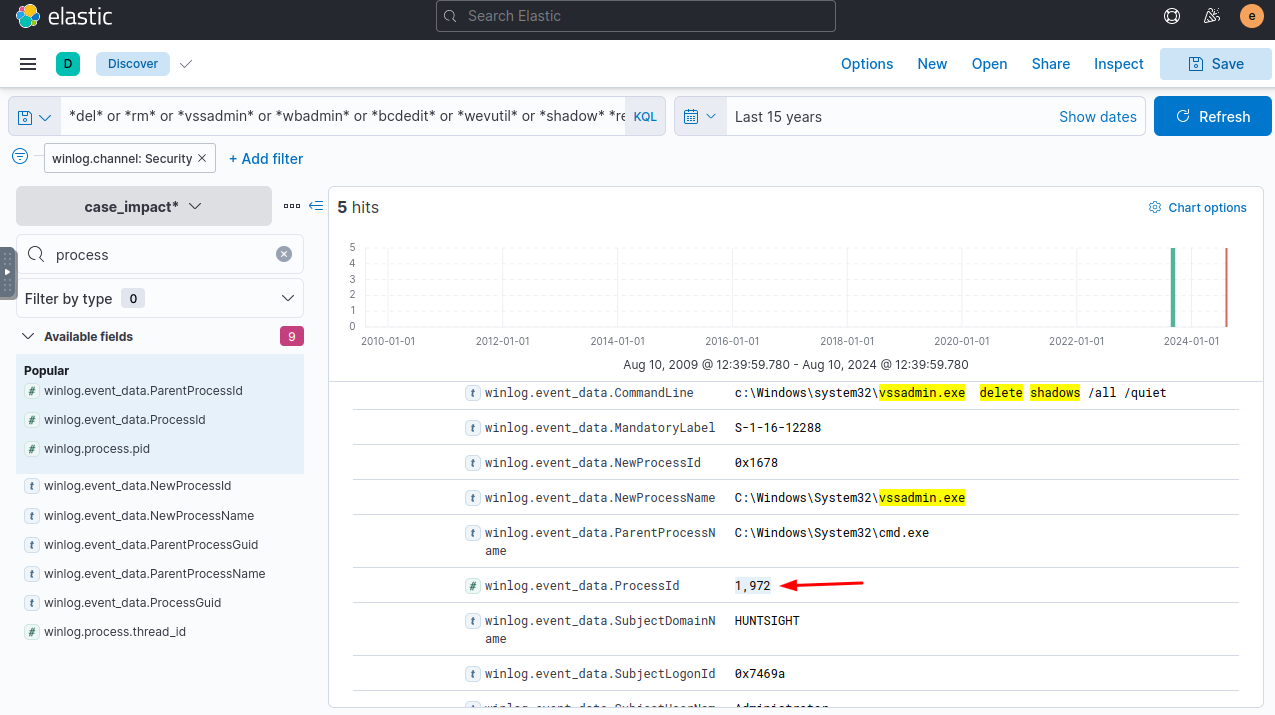The height and width of the screenshot is (715, 1275).
Task: Click the Add filter link
Action: pos(266,159)
